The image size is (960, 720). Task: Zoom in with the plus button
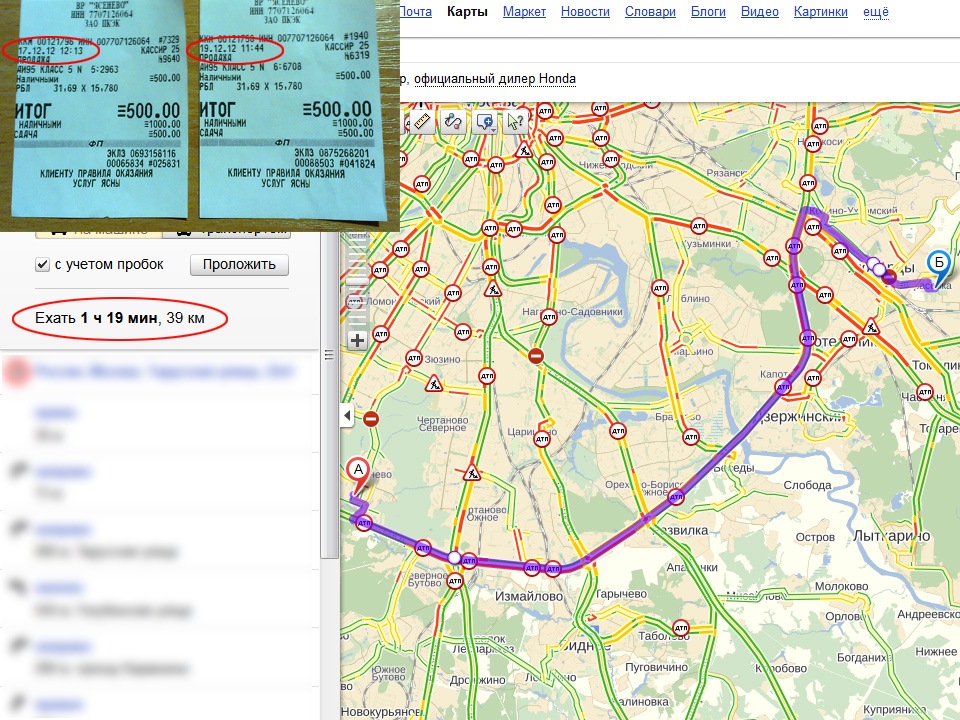(x=358, y=340)
